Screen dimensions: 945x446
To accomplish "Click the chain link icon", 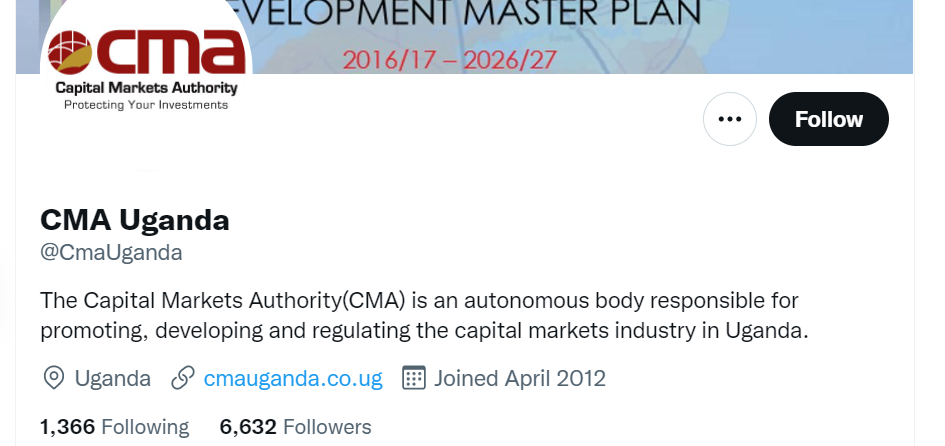I will coord(182,378).
